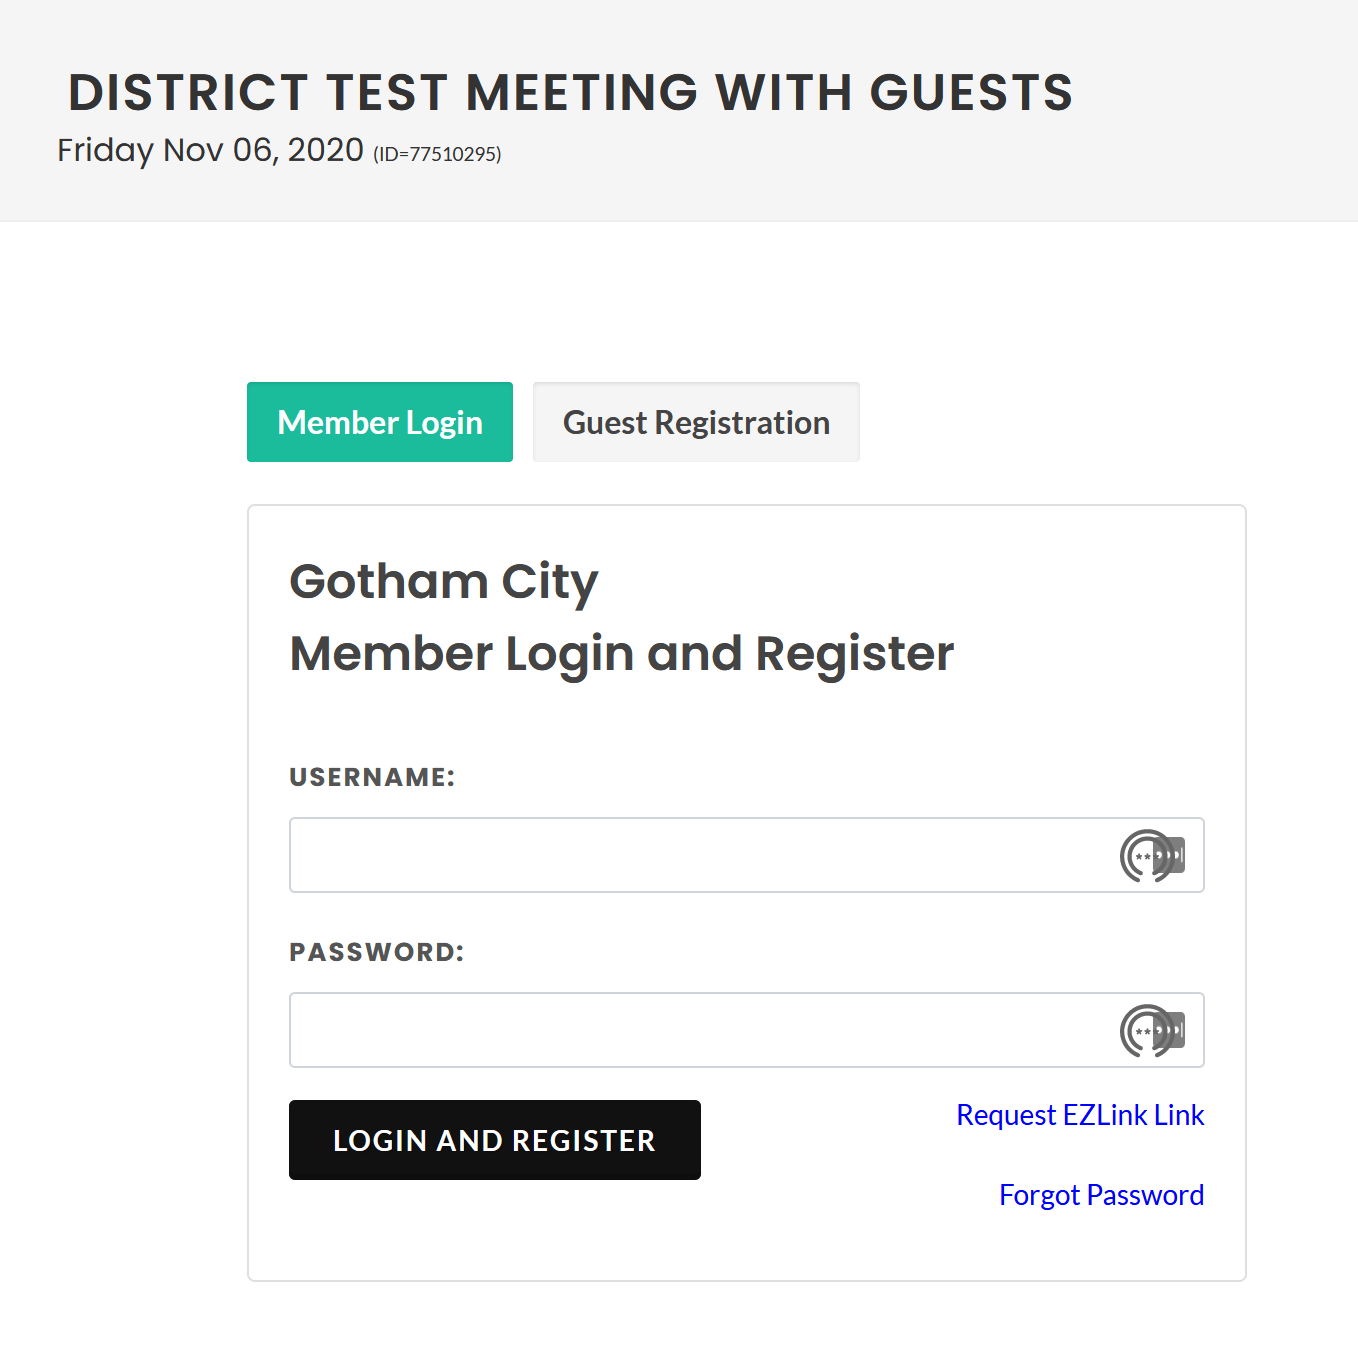The image size is (1358, 1346).
Task: Click the word GUESTS in the page title
Action: pyautogui.click(x=971, y=93)
